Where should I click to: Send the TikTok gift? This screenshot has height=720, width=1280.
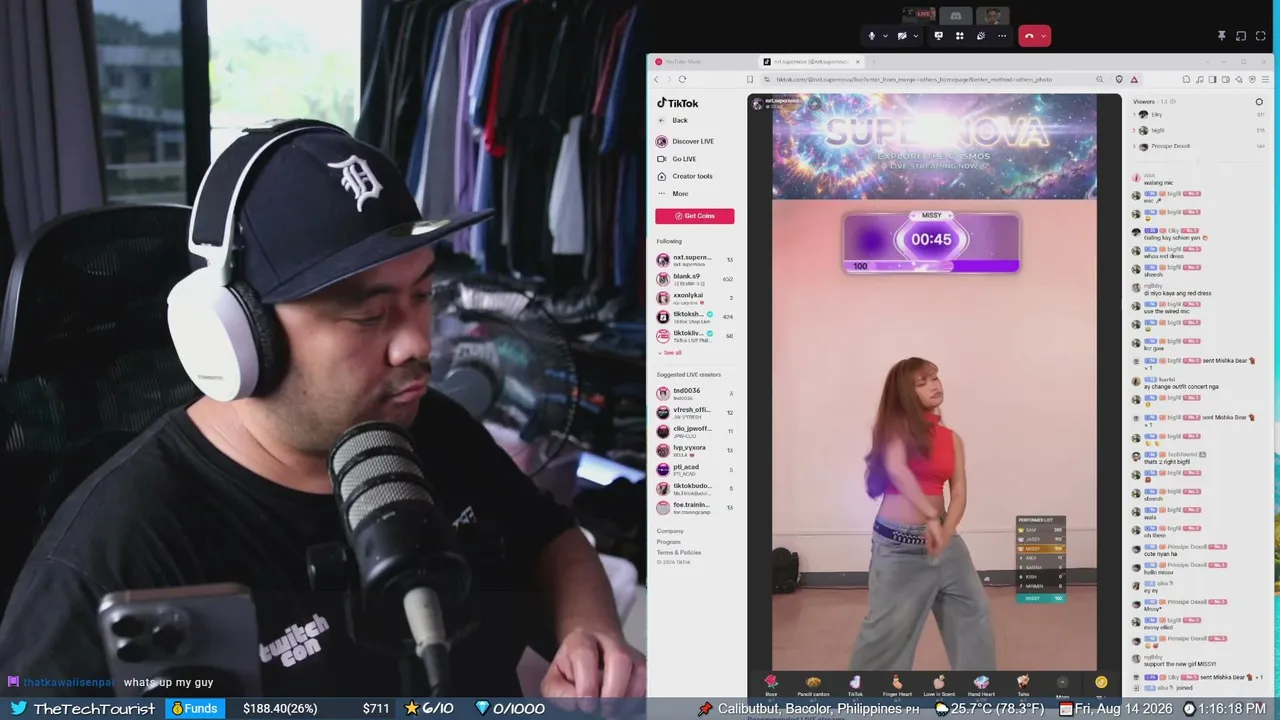(855, 685)
